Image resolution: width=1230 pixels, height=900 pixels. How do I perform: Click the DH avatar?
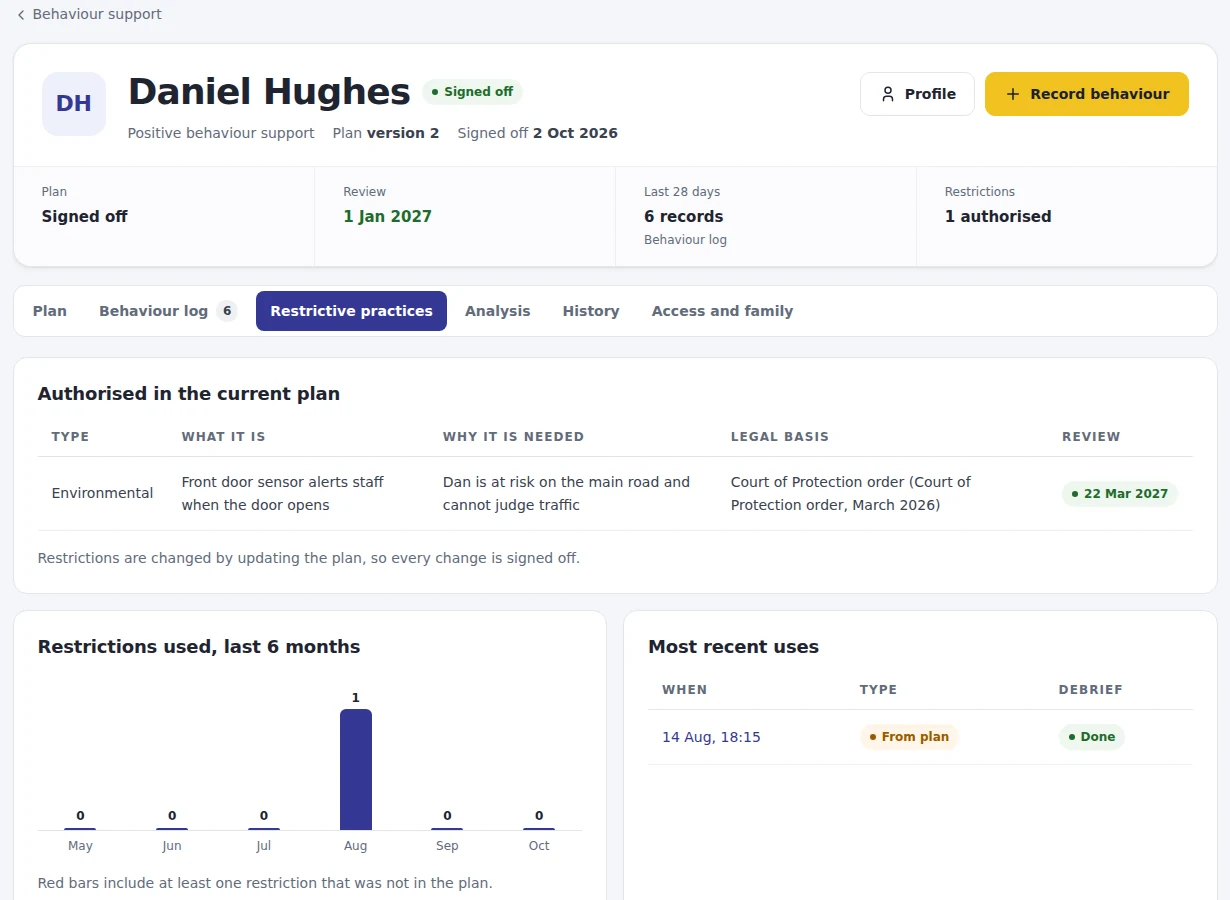coord(74,104)
